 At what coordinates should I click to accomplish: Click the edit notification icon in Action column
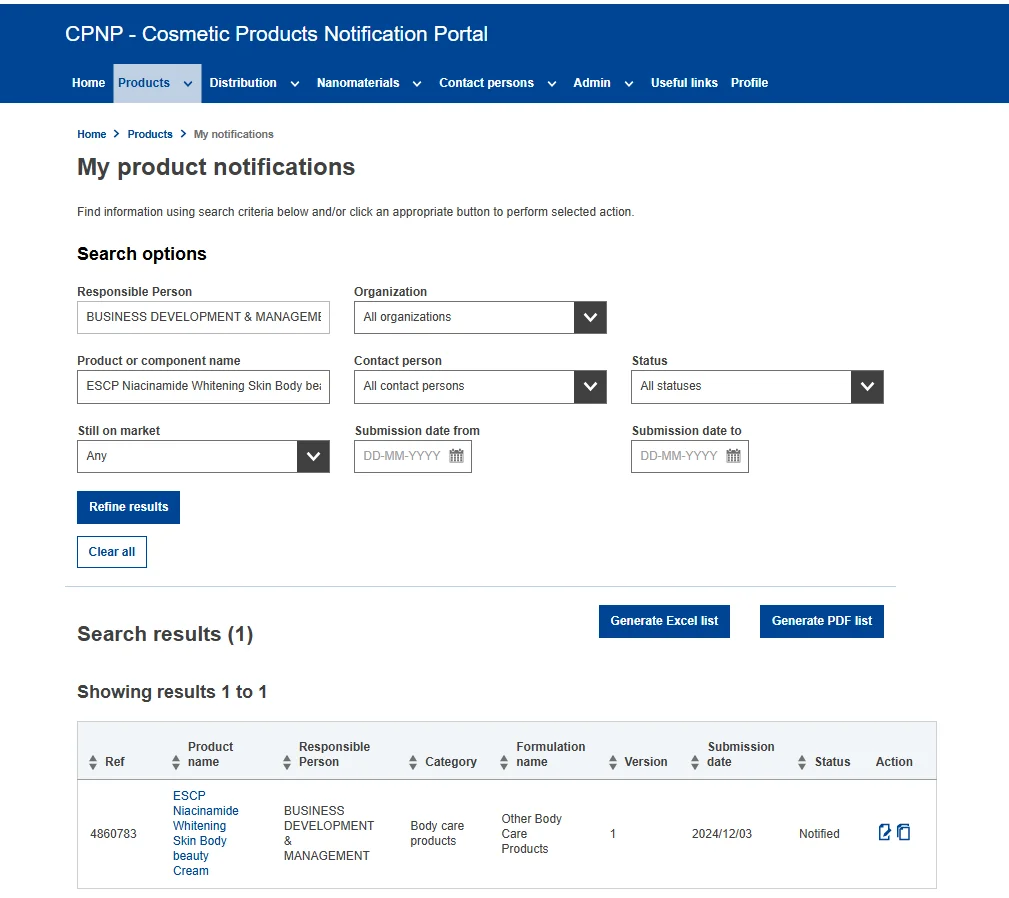(884, 832)
